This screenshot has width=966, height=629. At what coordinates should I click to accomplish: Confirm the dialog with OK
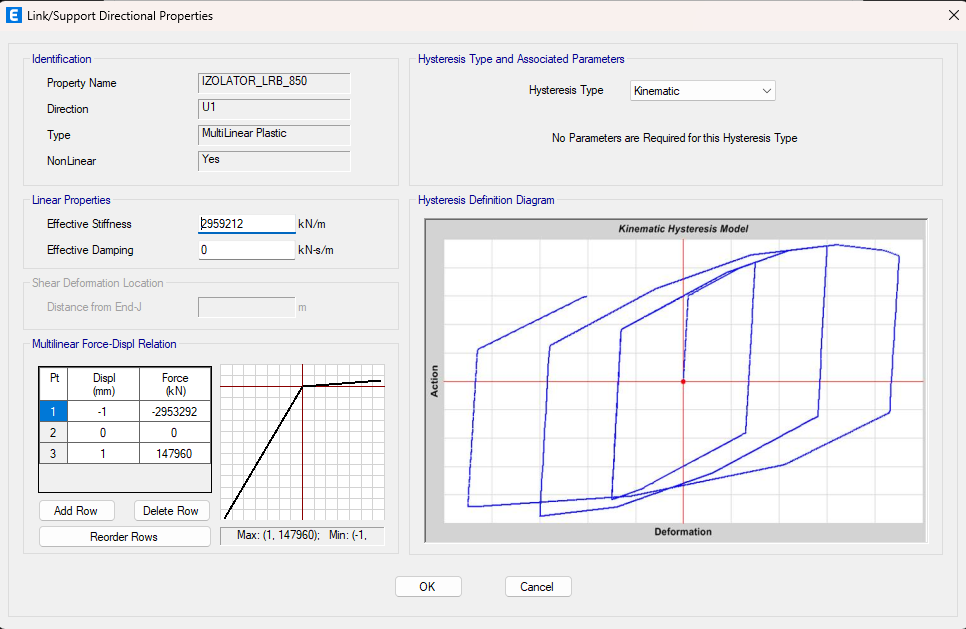pyautogui.click(x=428, y=586)
